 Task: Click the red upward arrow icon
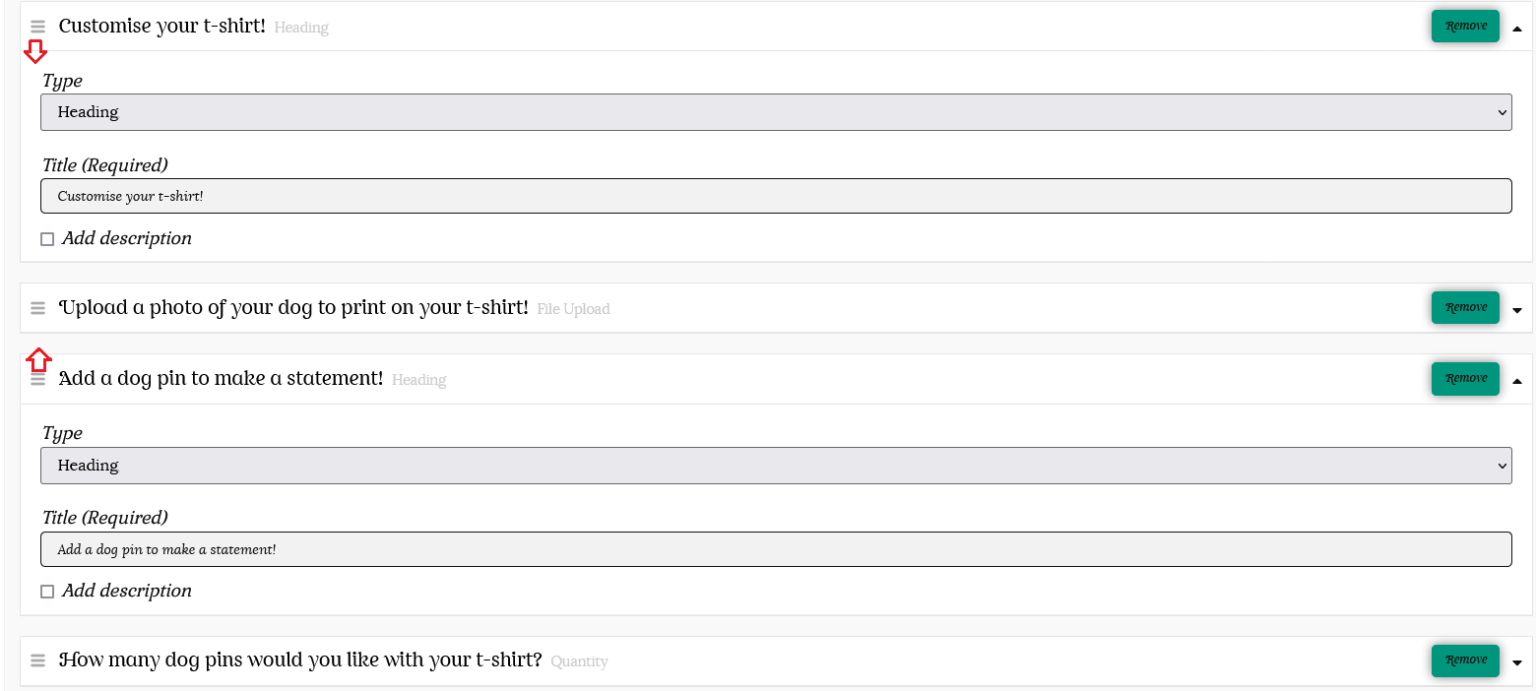(x=38, y=358)
